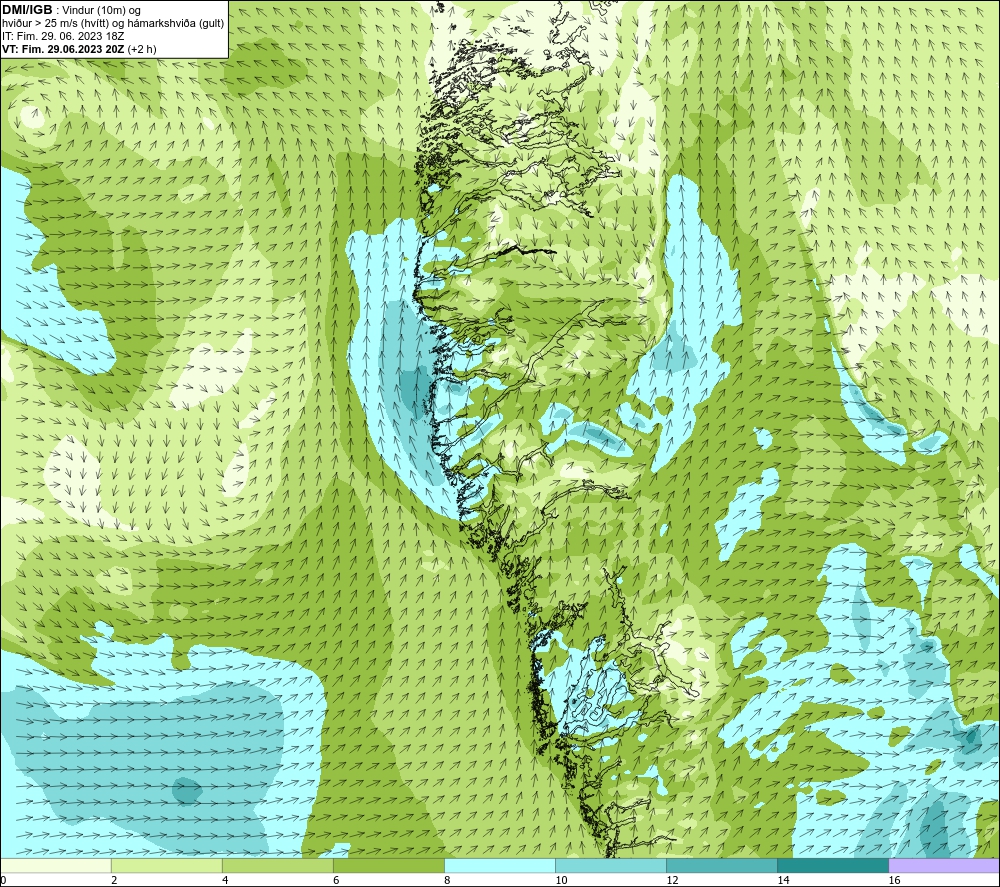Select the 4–6 m/s green color swatch

coord(278,866)
